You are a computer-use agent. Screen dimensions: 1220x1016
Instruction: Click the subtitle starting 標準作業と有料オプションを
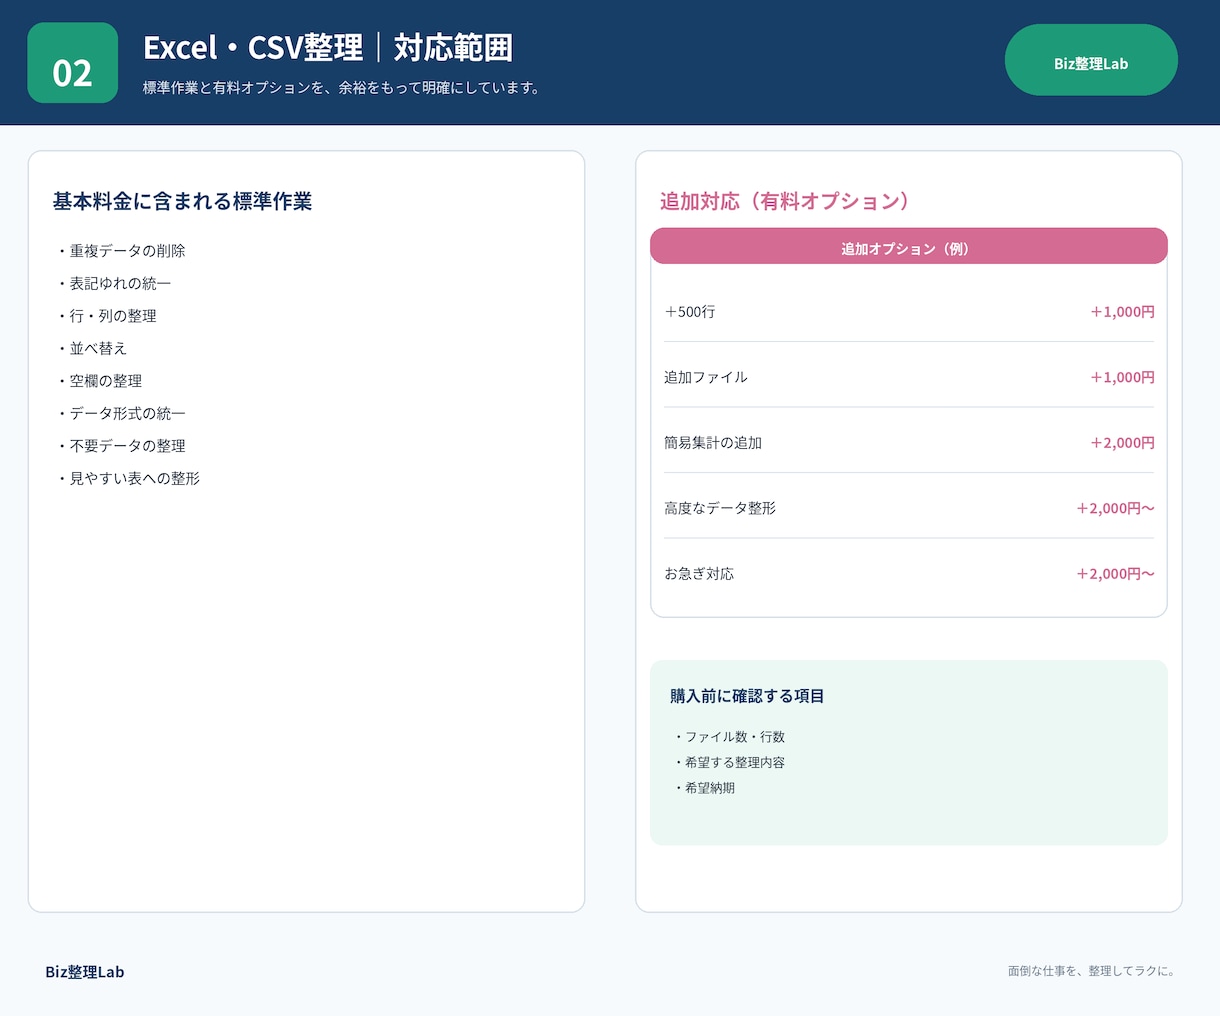pyautogui.click(x=343, y=88)
